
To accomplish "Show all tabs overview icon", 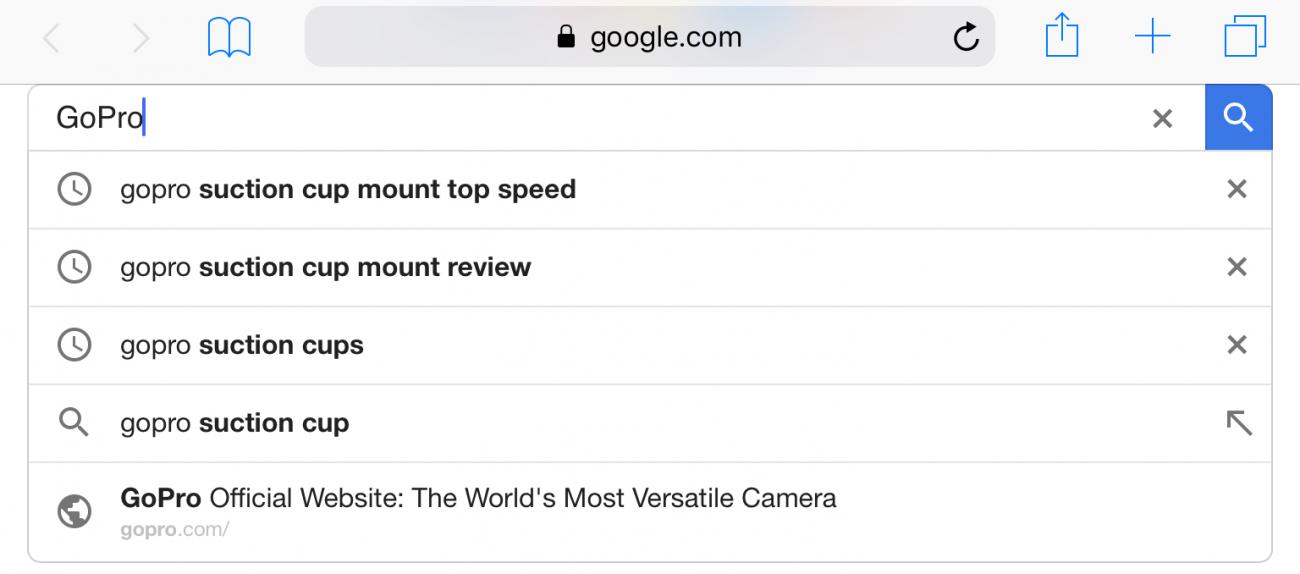I will click(1245, 38).
